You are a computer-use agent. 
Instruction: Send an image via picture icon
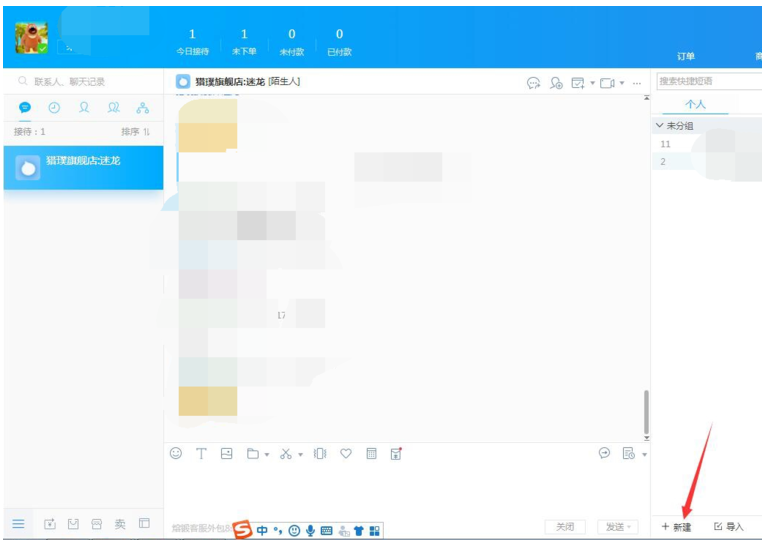point(226,453)
